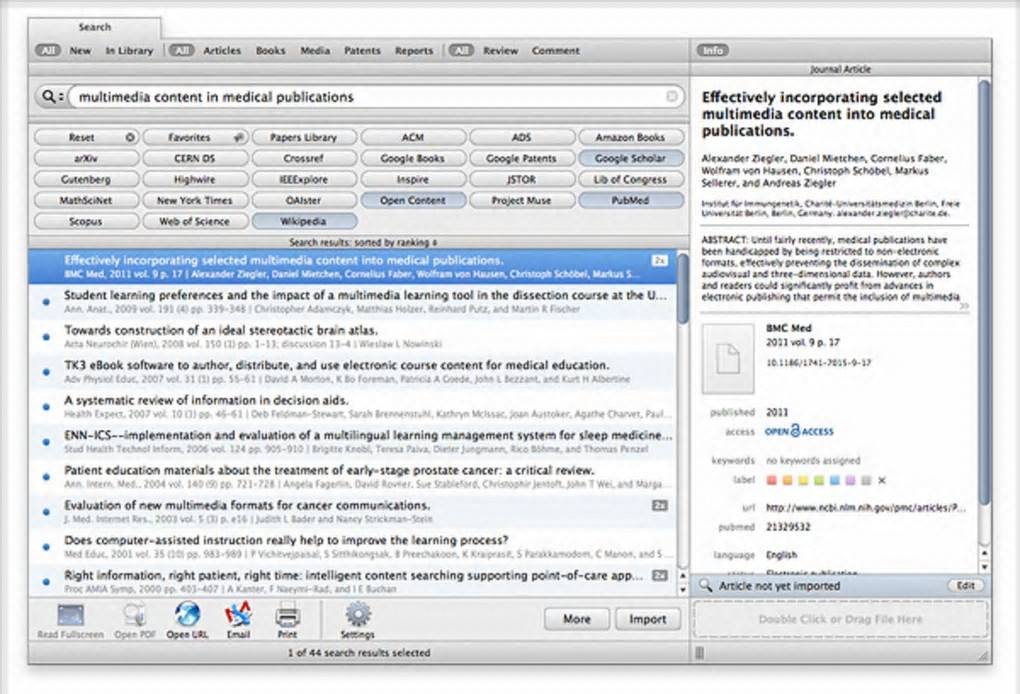
Task: Pick the green label color
Action: click(818, 481)
